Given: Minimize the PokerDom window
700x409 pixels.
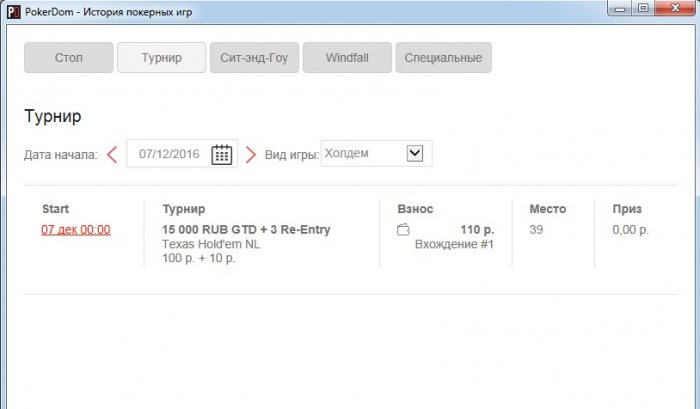Looking at the screenshot, I should click(x=620, y=8).
